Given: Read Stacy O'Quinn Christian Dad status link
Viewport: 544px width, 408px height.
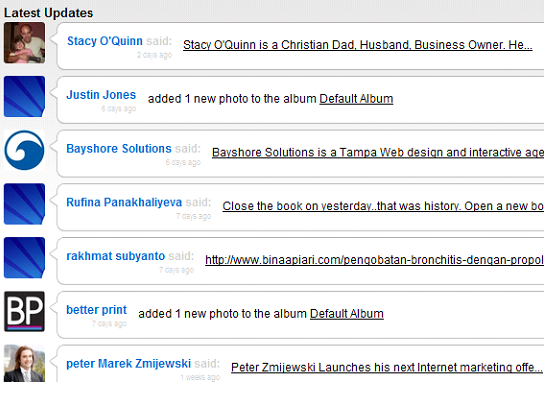Looking at the screenshot, I should 358,45.
